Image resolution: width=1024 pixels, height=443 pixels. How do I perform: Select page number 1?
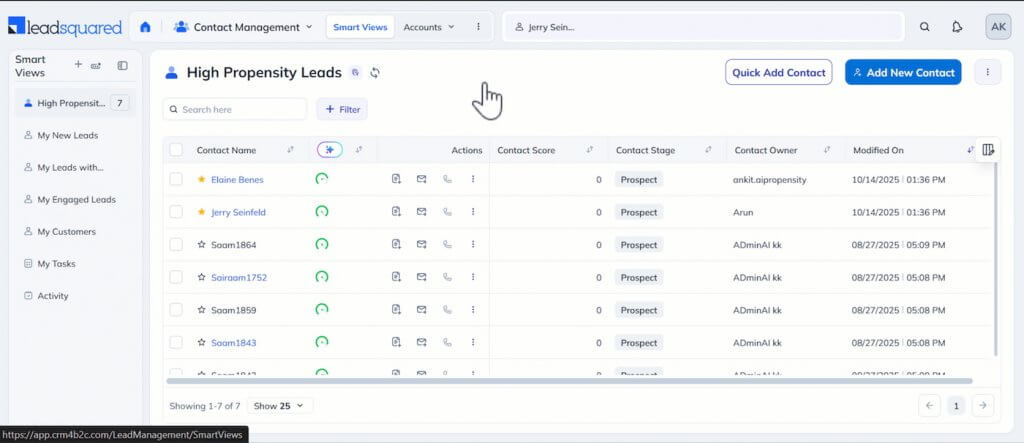coord(956,406)
